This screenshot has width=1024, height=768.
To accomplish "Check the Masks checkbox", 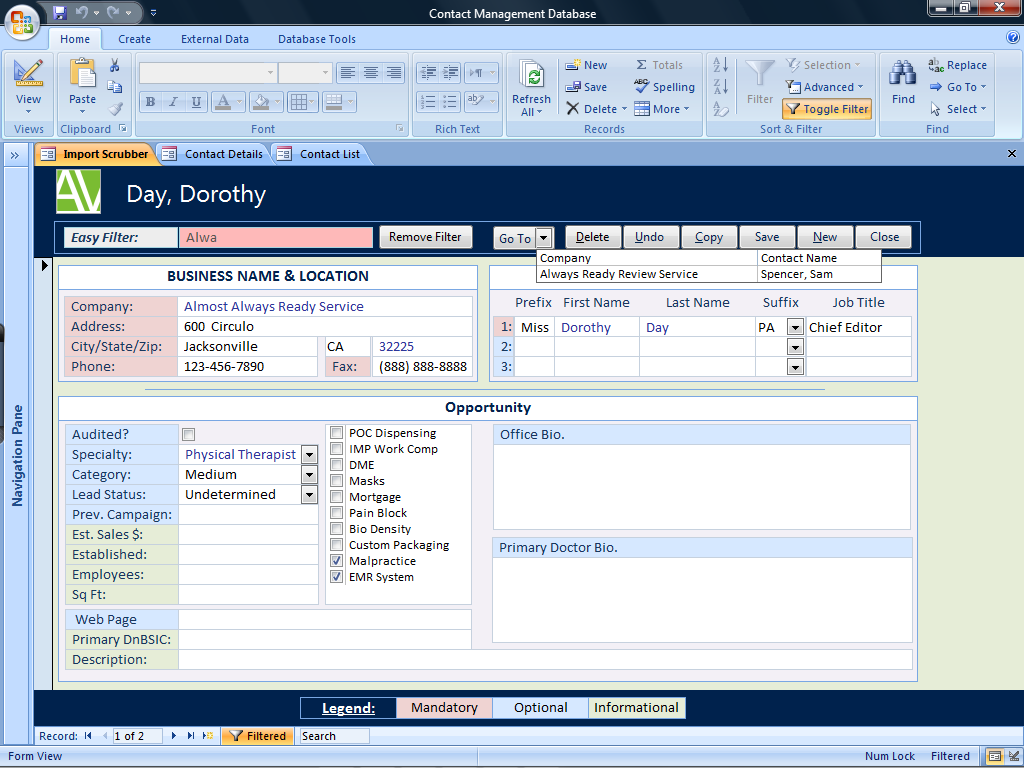I will click(x=336, y=481).
